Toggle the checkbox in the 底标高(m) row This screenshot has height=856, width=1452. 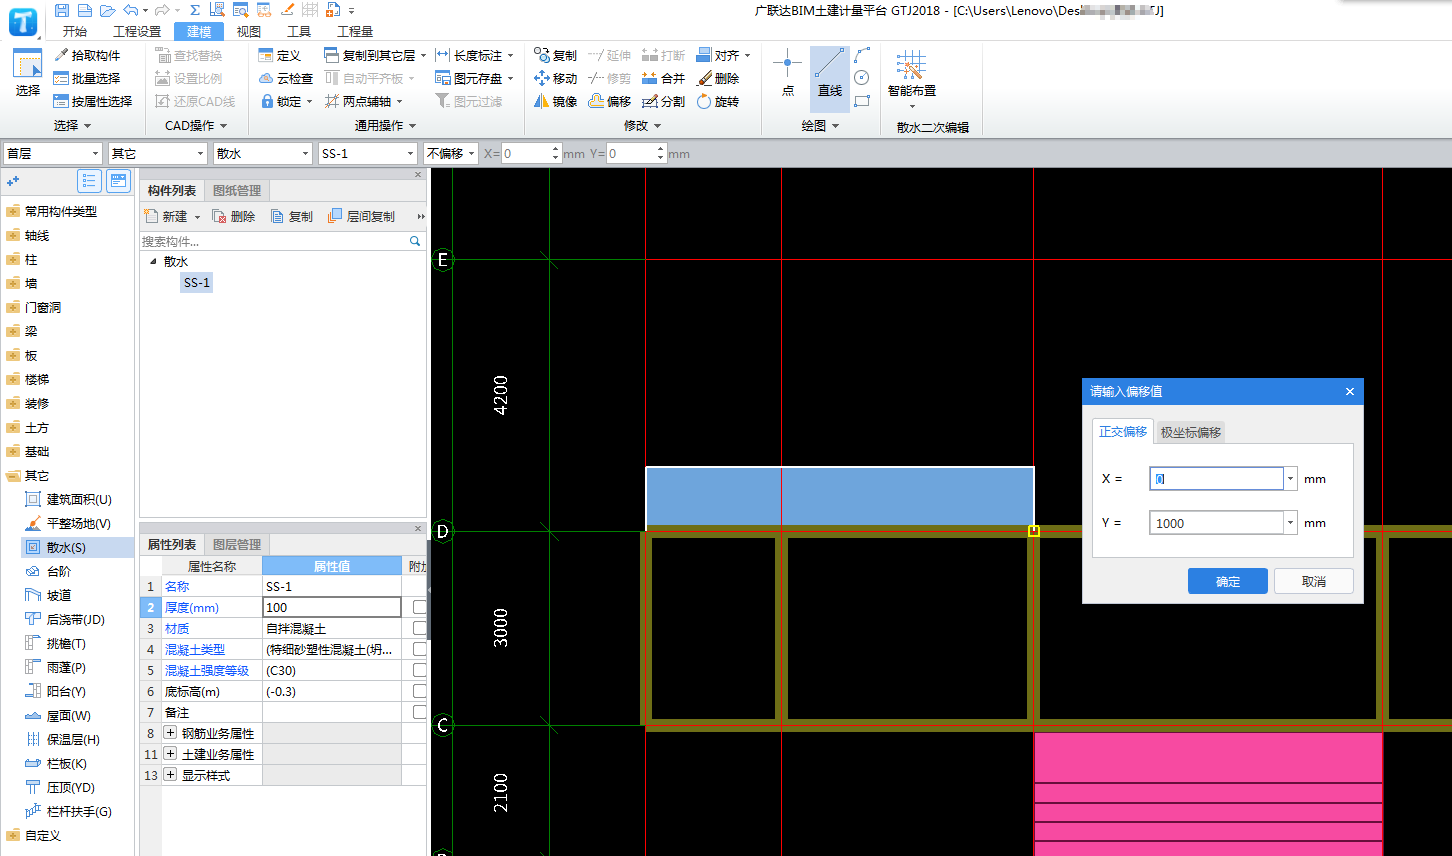coord(420,691)
